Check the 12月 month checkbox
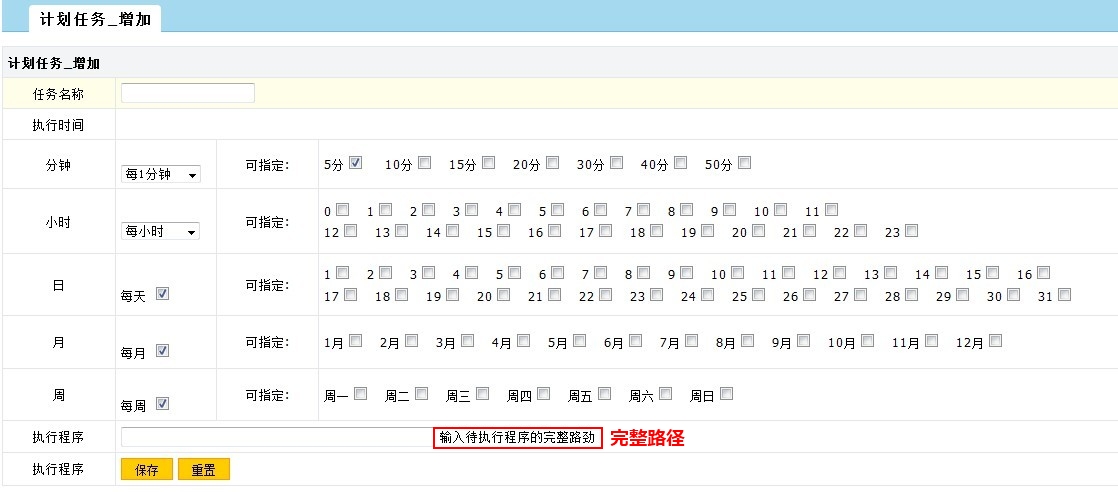 (x=994, y=341)
